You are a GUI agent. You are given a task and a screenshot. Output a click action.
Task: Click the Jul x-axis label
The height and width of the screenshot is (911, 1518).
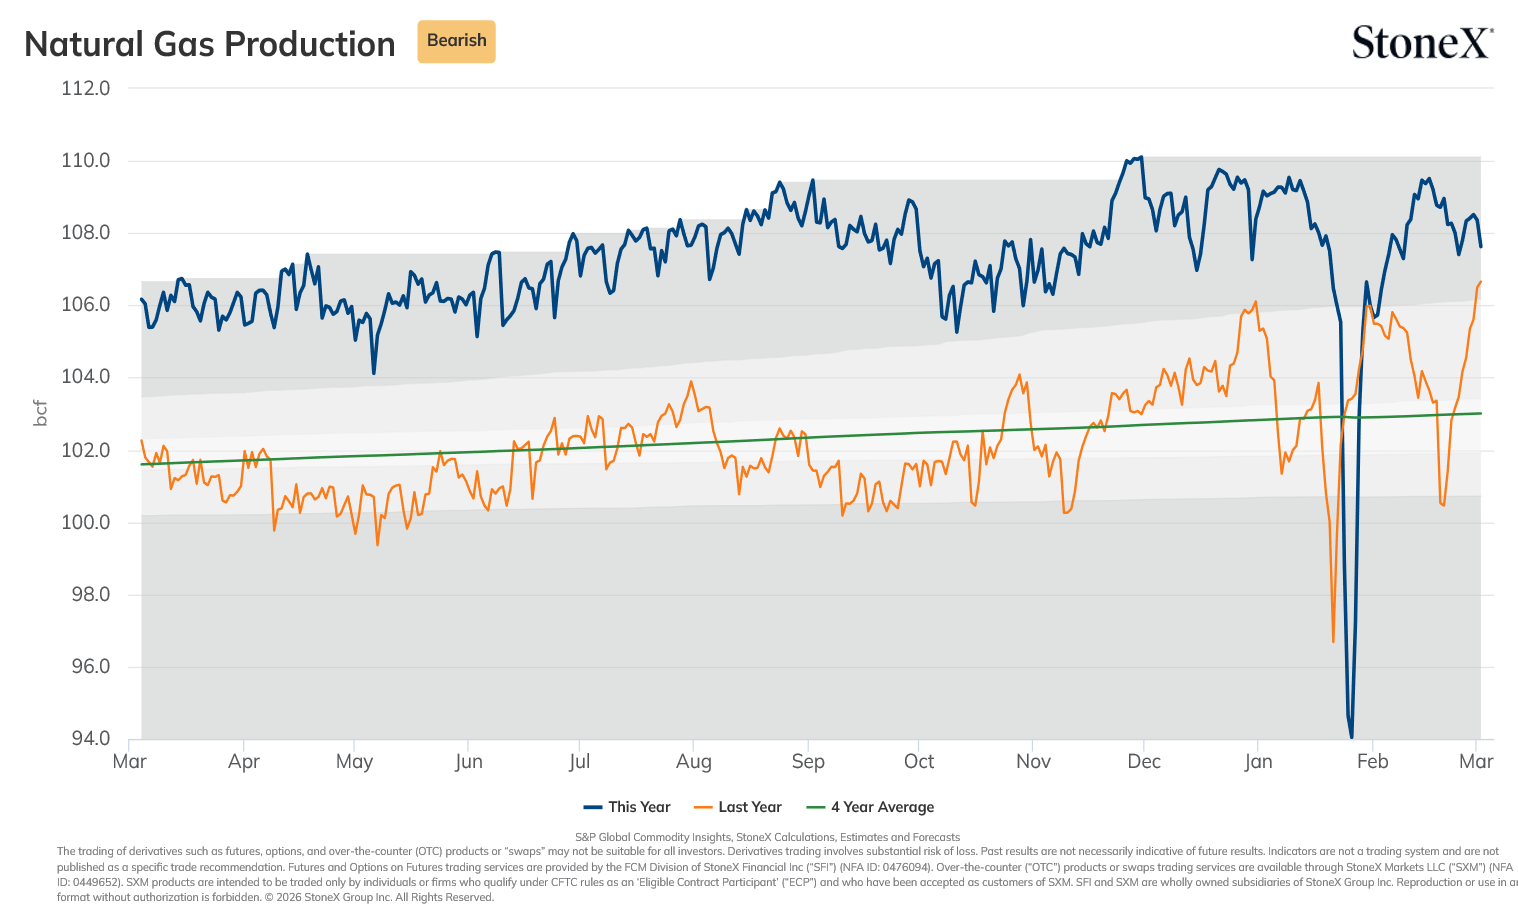579,762
